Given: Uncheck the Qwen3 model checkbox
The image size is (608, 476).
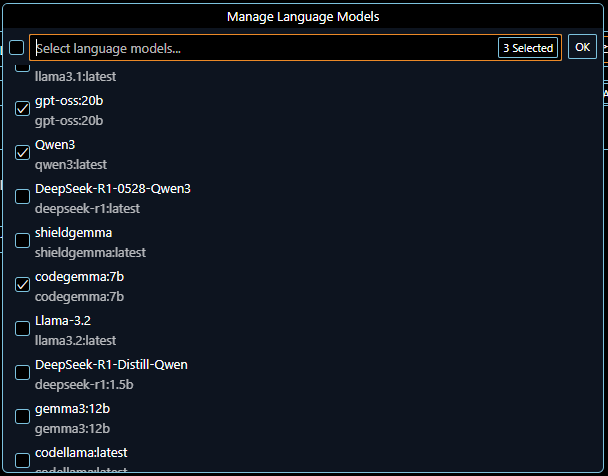Looking at the screenshot, I should pos(22,152).
